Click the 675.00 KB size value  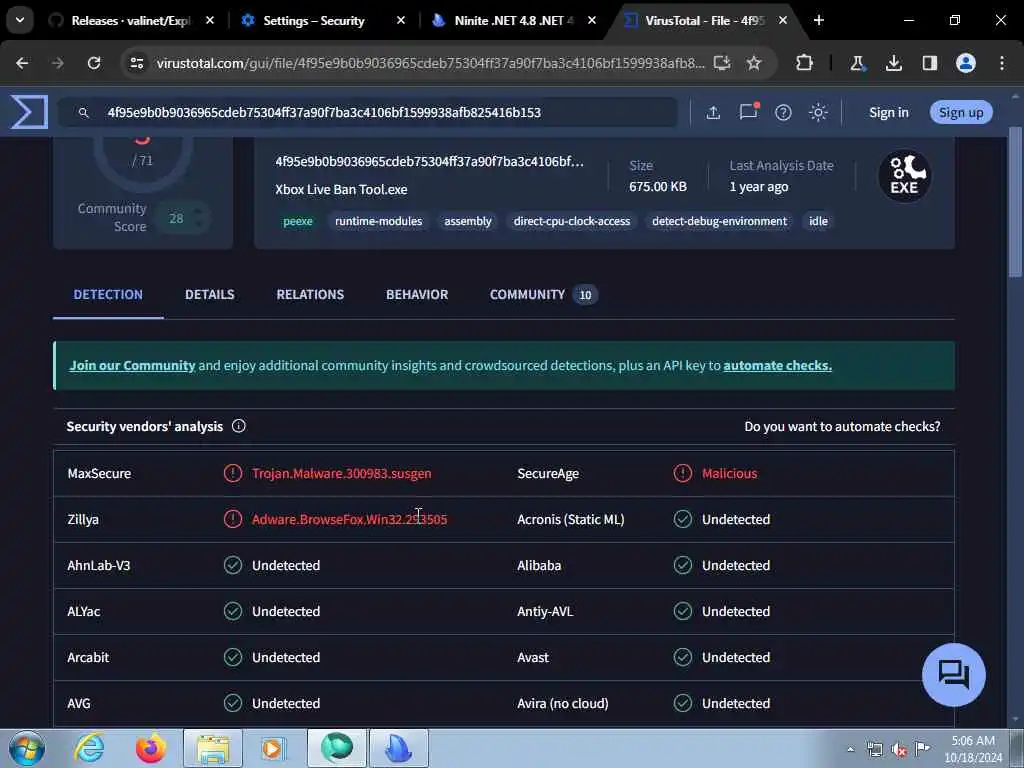coord(658,187)
